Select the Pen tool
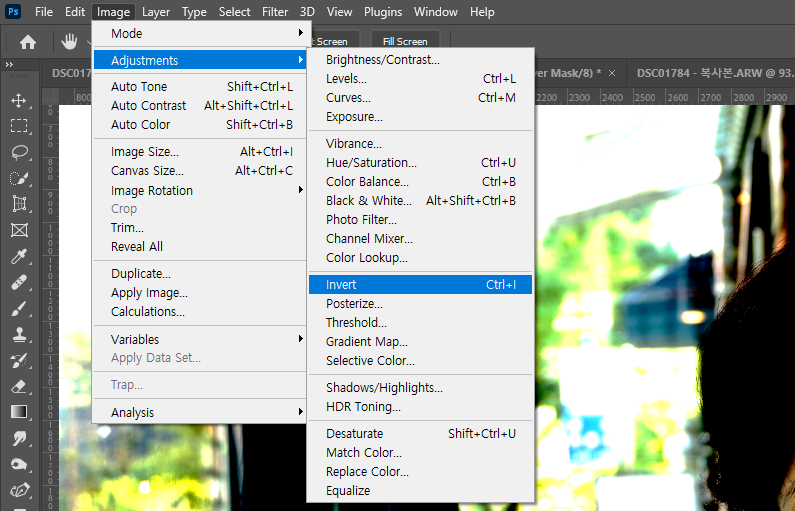Viewport: 795px width, 511px height. (x=19, y=490)
